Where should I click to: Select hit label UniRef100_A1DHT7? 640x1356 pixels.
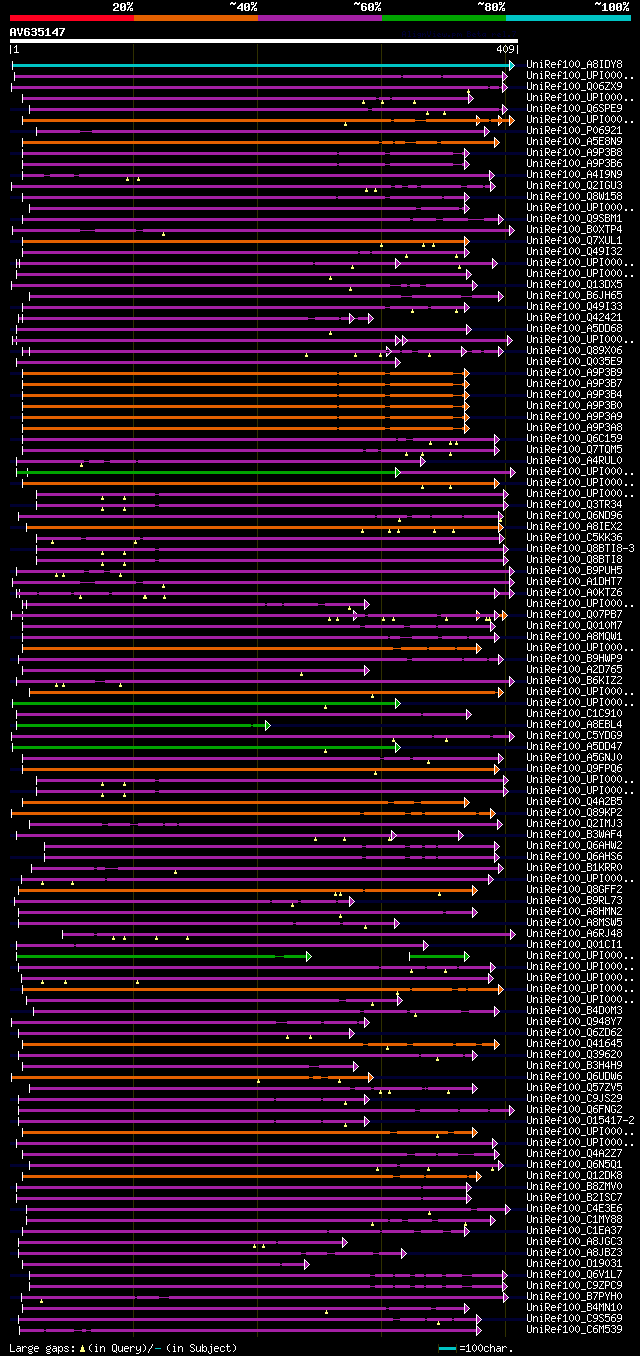[x=576, y=582]
